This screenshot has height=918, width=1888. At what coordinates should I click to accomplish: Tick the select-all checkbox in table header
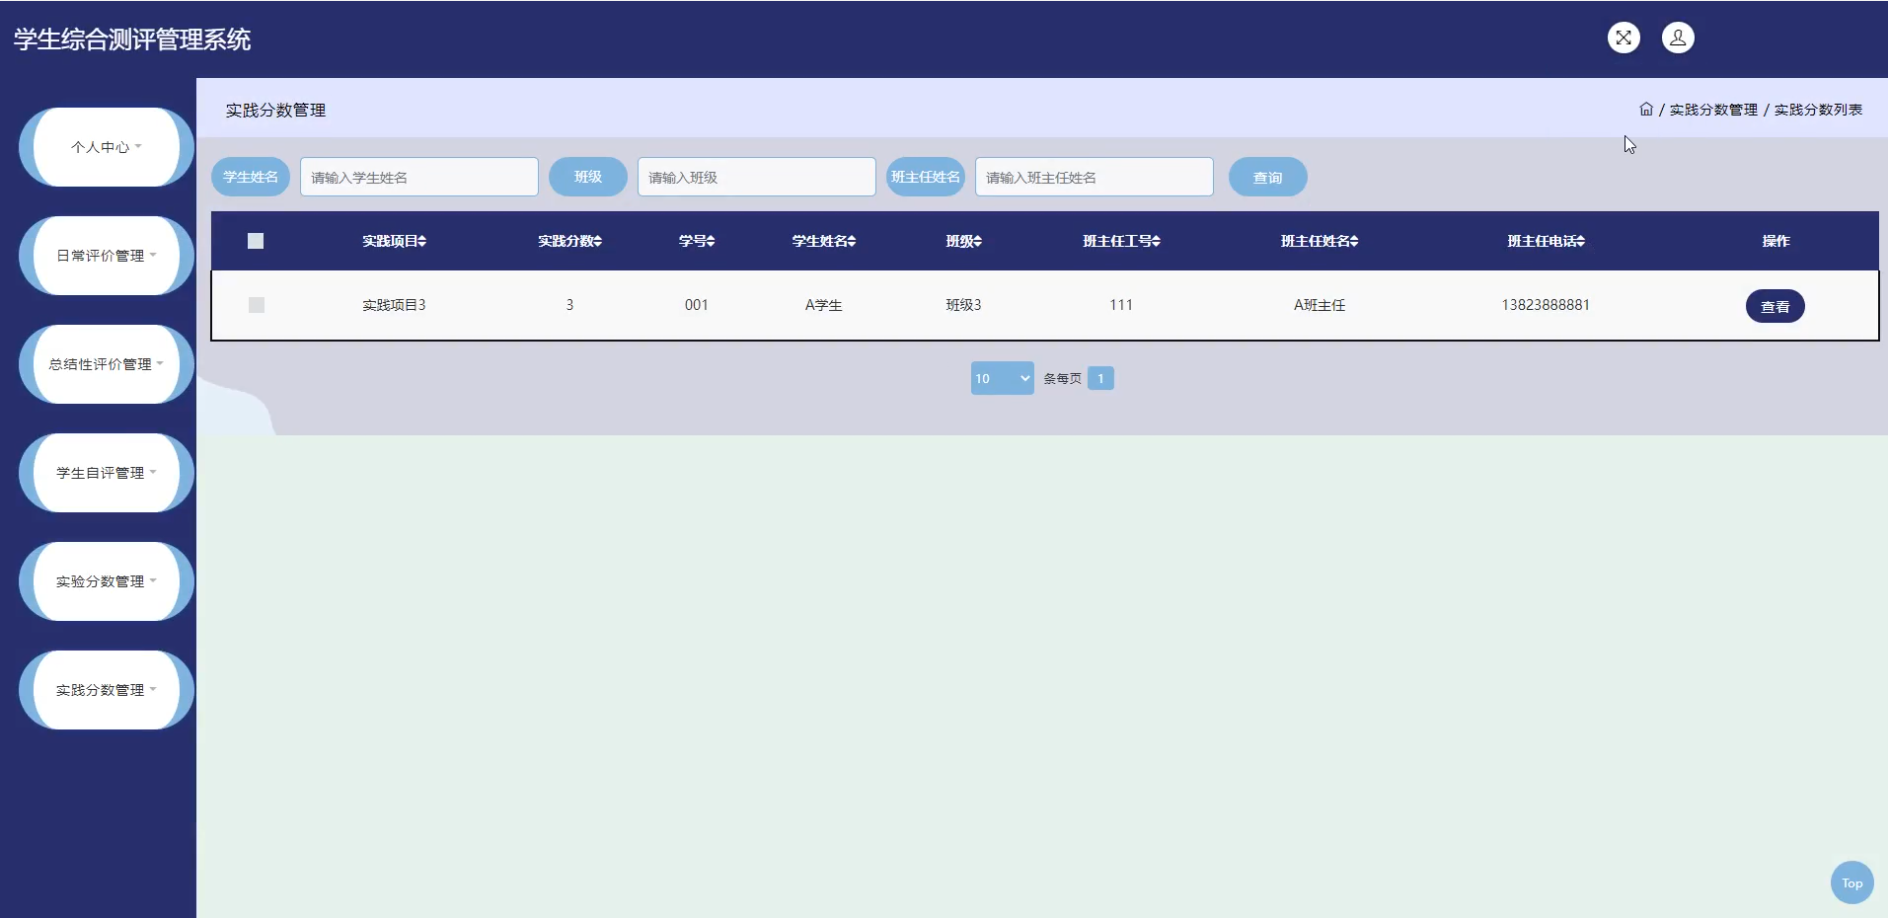click(x=256, y=241)
